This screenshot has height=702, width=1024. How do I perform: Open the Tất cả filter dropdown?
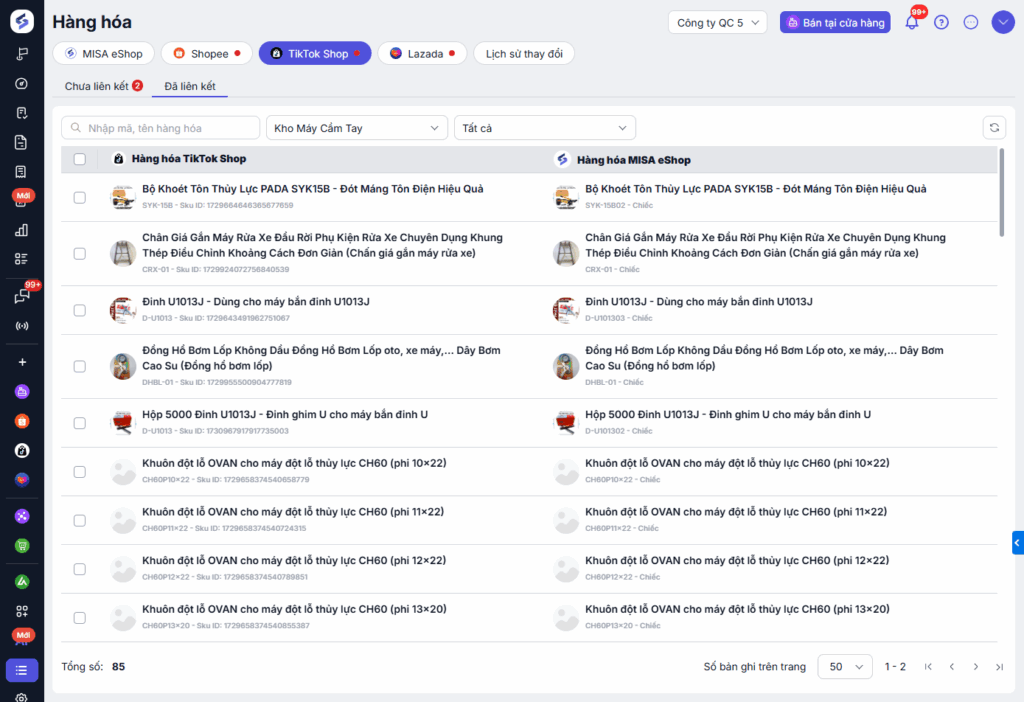pyautogui.click(x=545, y=128)
